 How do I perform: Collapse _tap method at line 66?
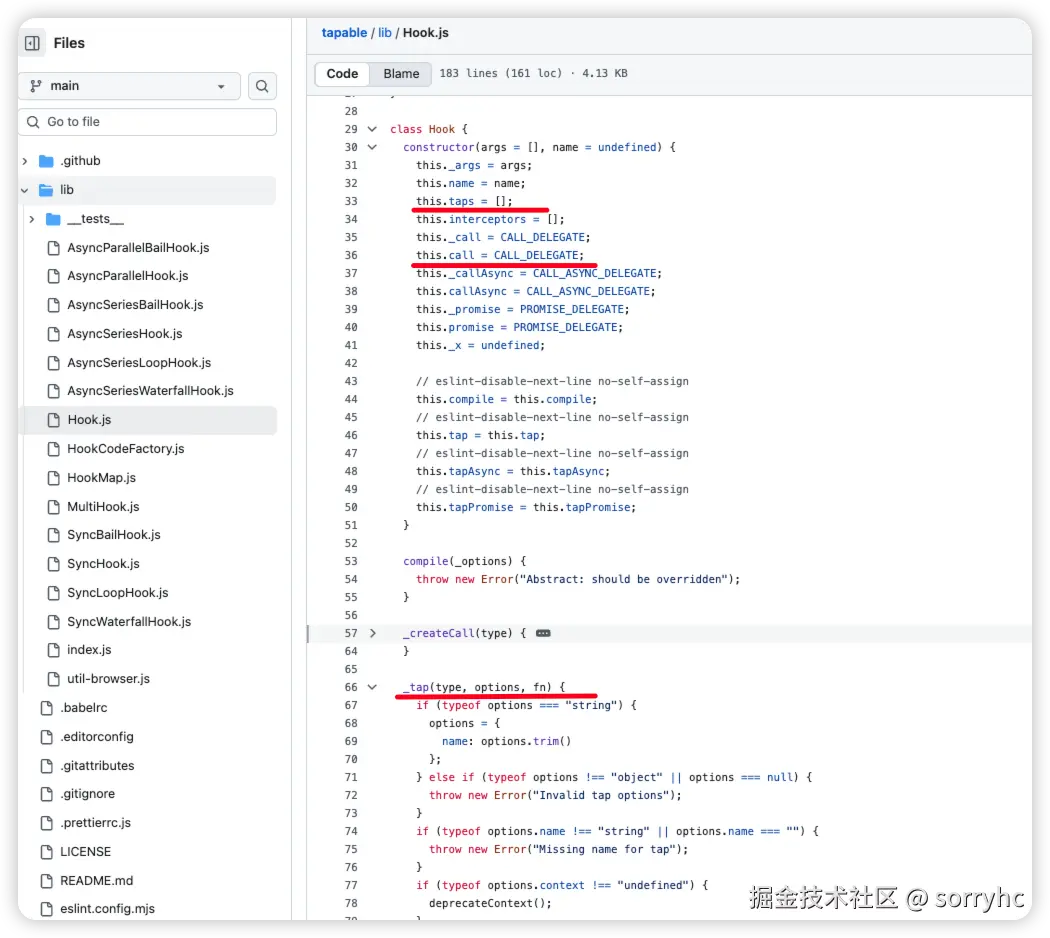point(372,688)
